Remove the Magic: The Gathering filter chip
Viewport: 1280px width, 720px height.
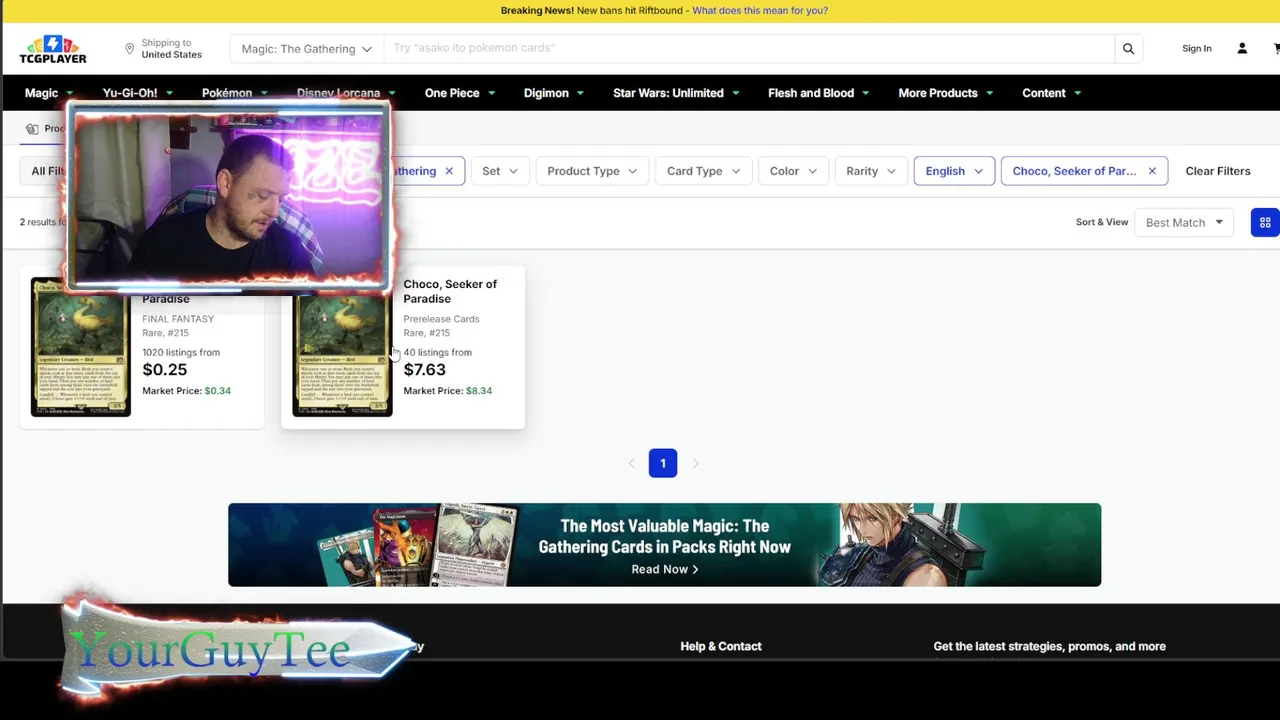tap(449, 171)
